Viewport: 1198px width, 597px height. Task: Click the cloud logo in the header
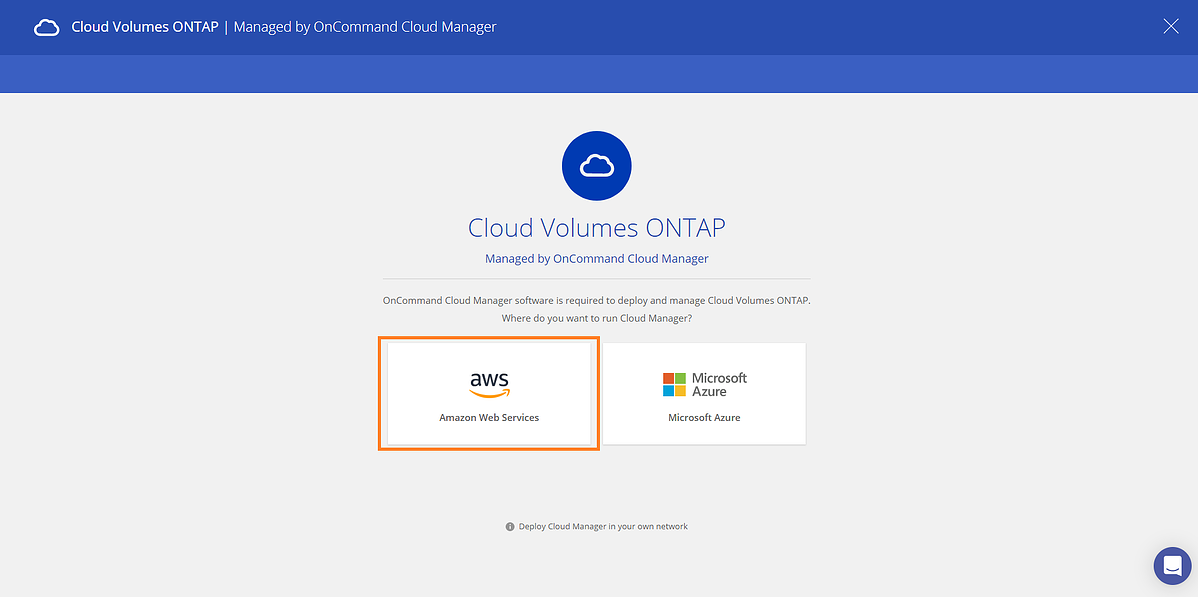coord(47,28)
